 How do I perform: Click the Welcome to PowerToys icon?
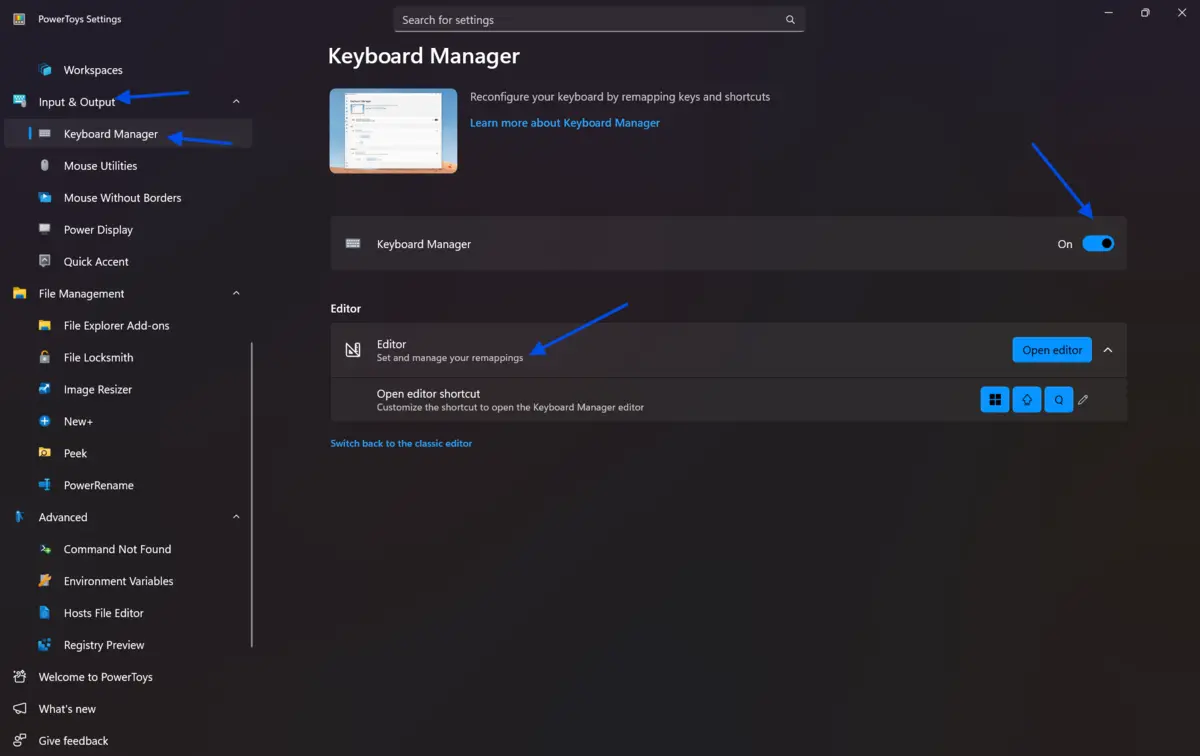pyautogui.click(x=20, y=677)
